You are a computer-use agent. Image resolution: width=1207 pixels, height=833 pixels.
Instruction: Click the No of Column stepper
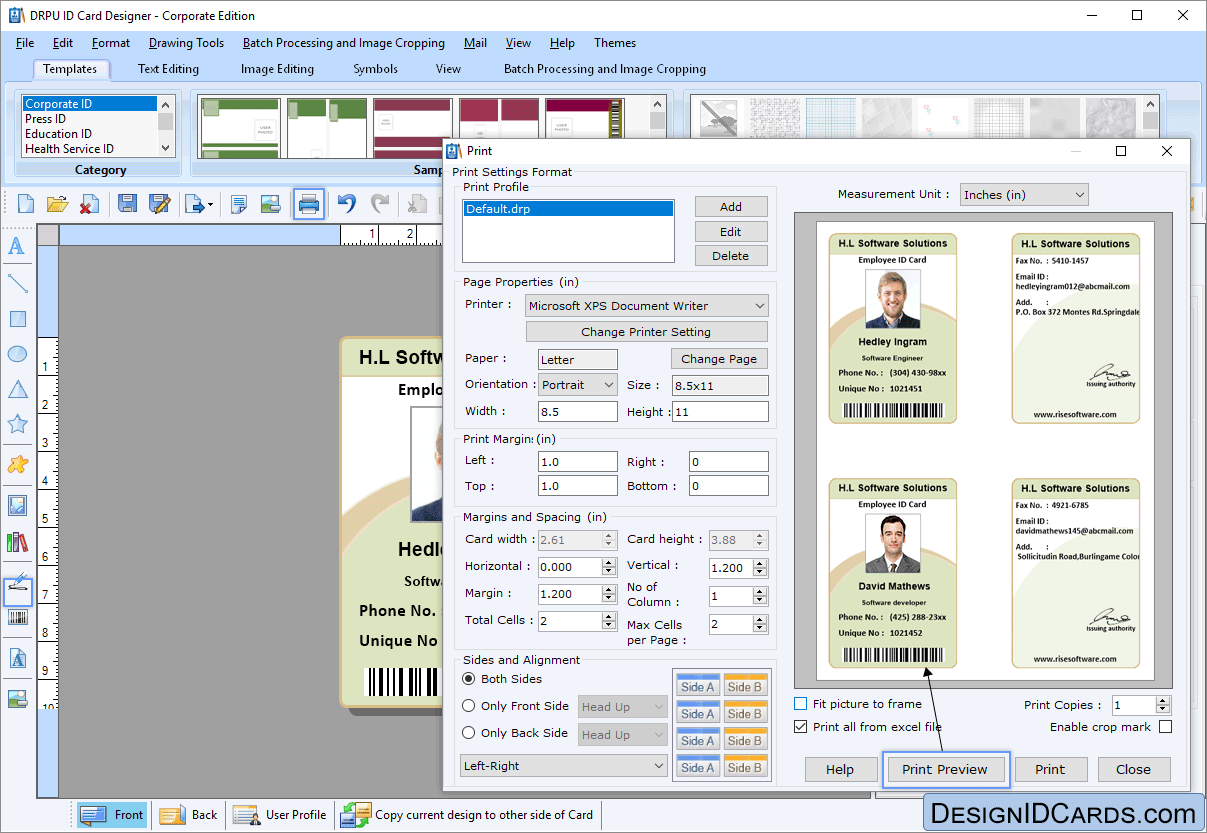[x=762, y=596]
